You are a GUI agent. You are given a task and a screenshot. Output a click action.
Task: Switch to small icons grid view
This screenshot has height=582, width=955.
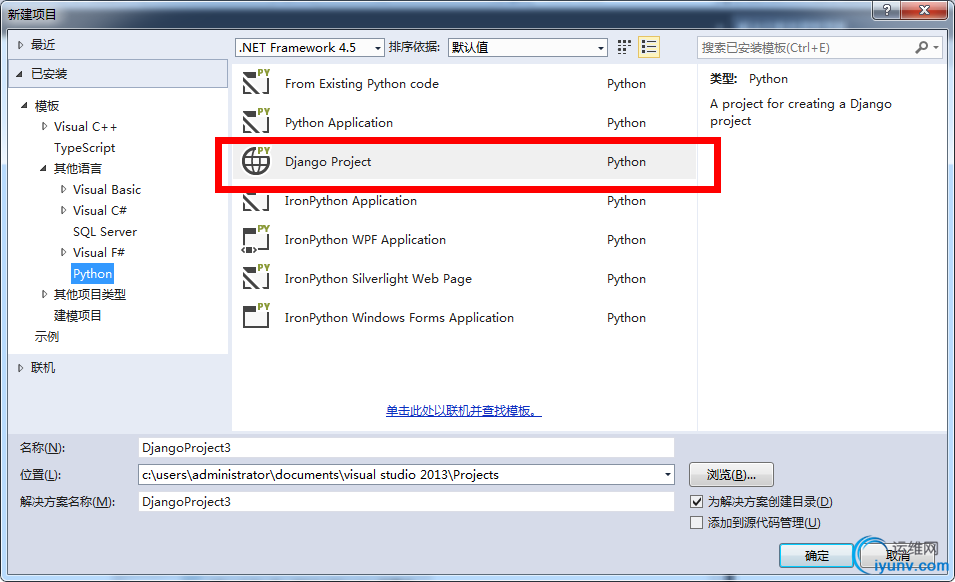point(624,47)
